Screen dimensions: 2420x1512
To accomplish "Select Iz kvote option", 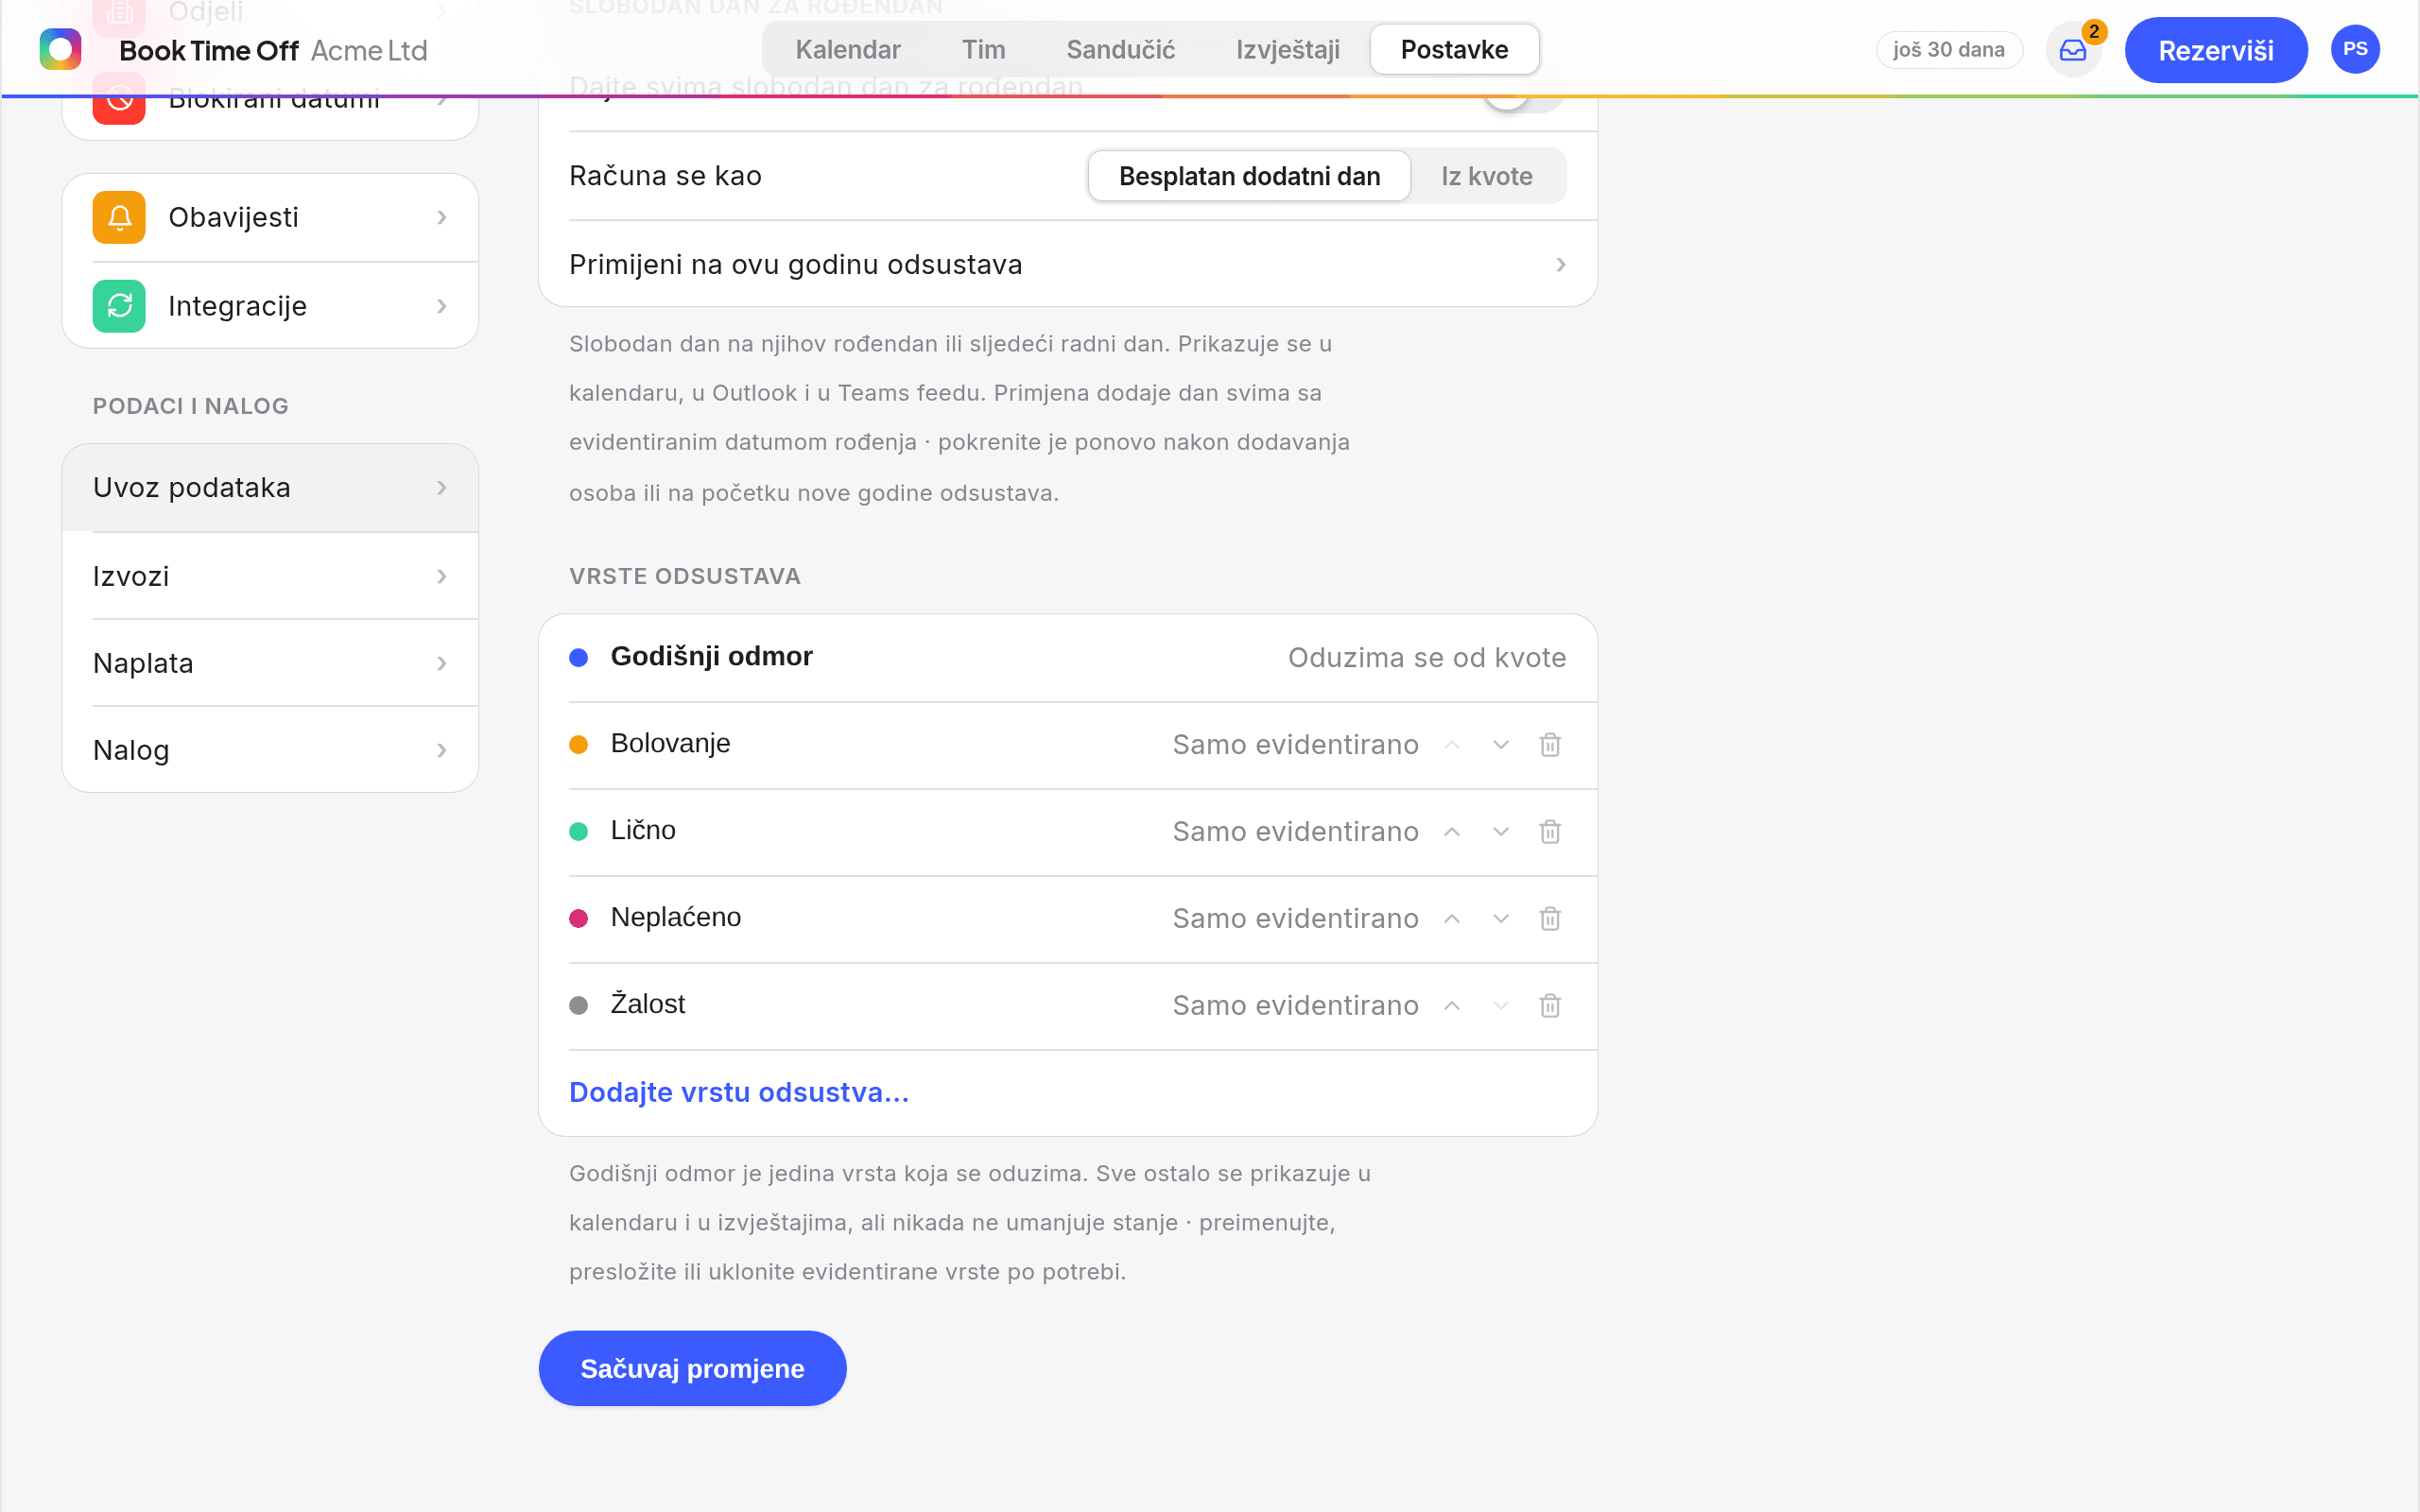I will [x=1487, y=176].
